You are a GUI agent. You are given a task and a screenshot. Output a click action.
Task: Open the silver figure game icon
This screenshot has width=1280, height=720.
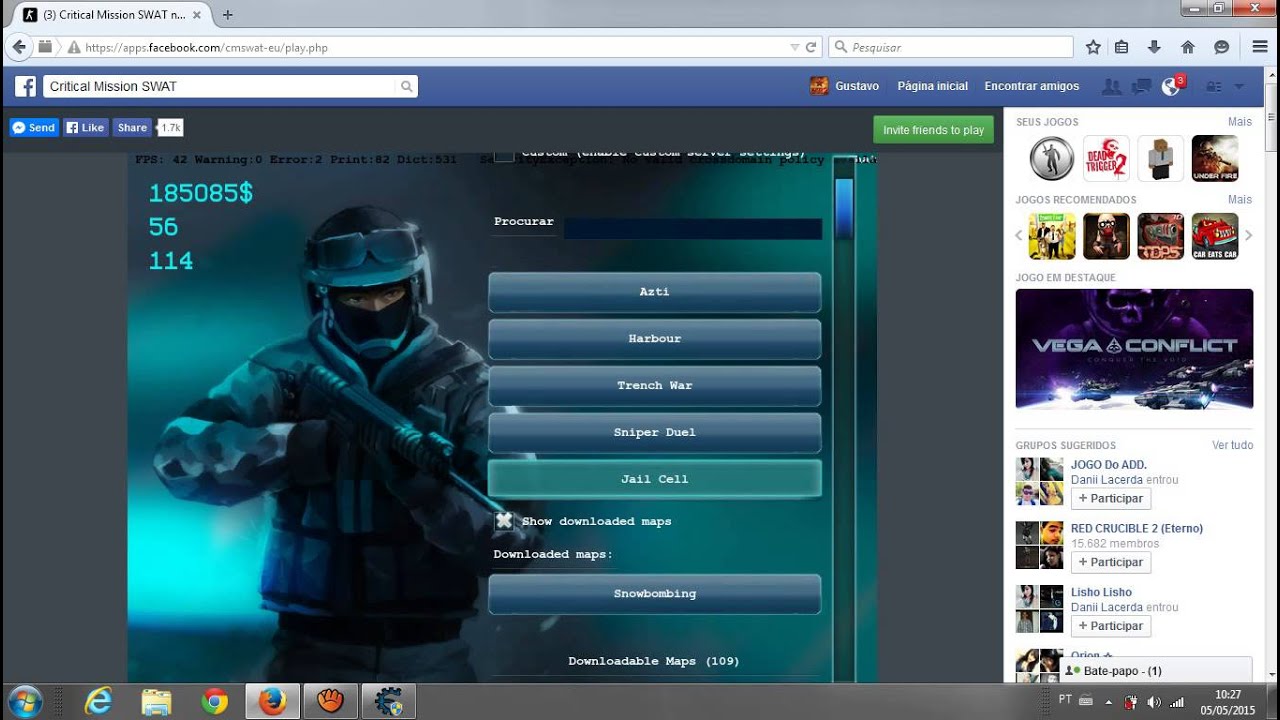click(1052, 158)
